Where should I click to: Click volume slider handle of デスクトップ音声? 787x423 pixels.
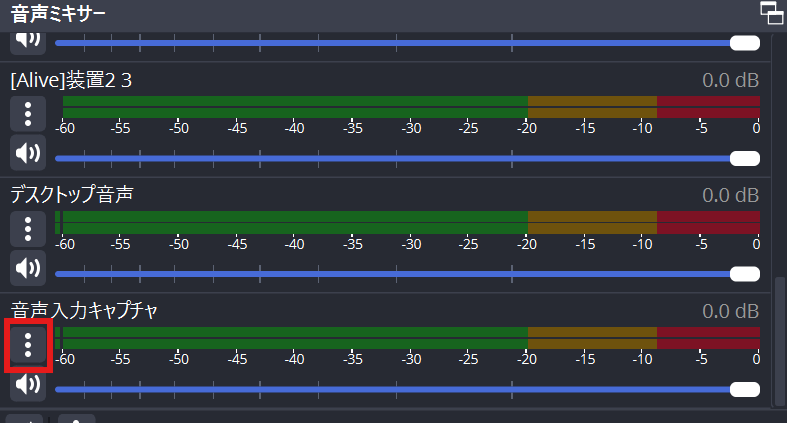[745, 274]
